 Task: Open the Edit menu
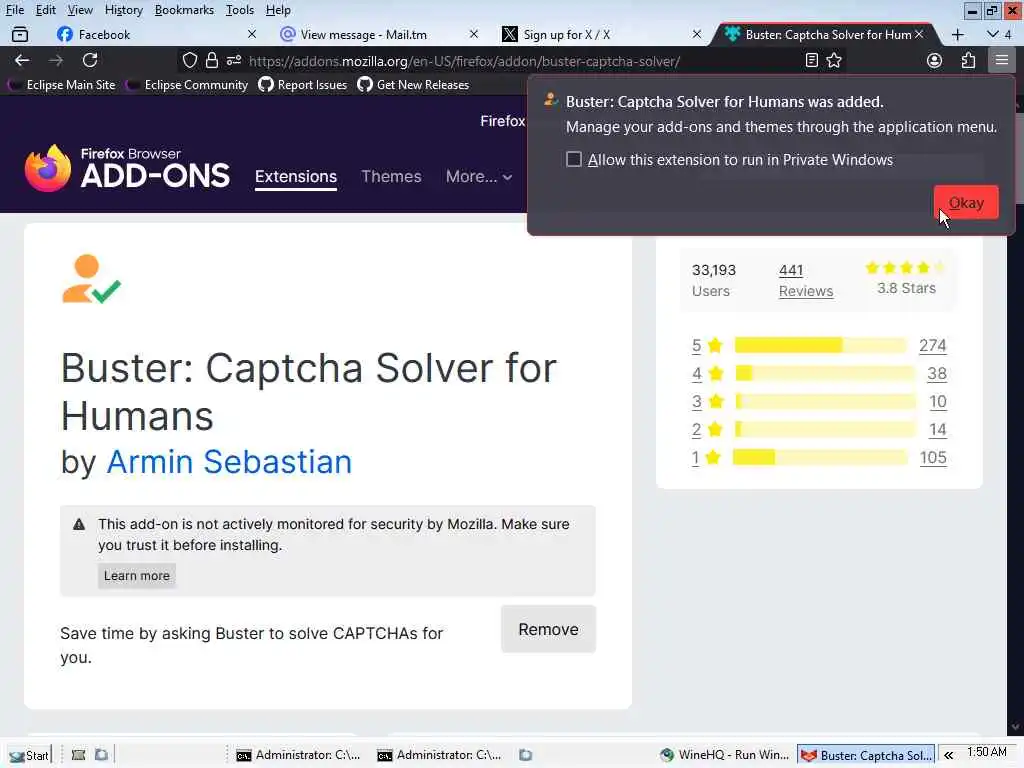[45, 10]
